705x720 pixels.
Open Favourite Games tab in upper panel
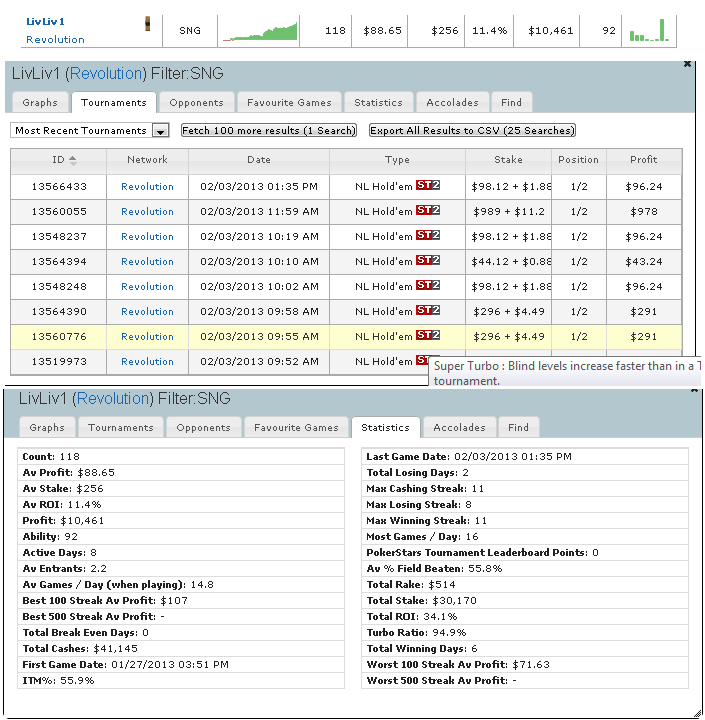click(x=289, y=102)
